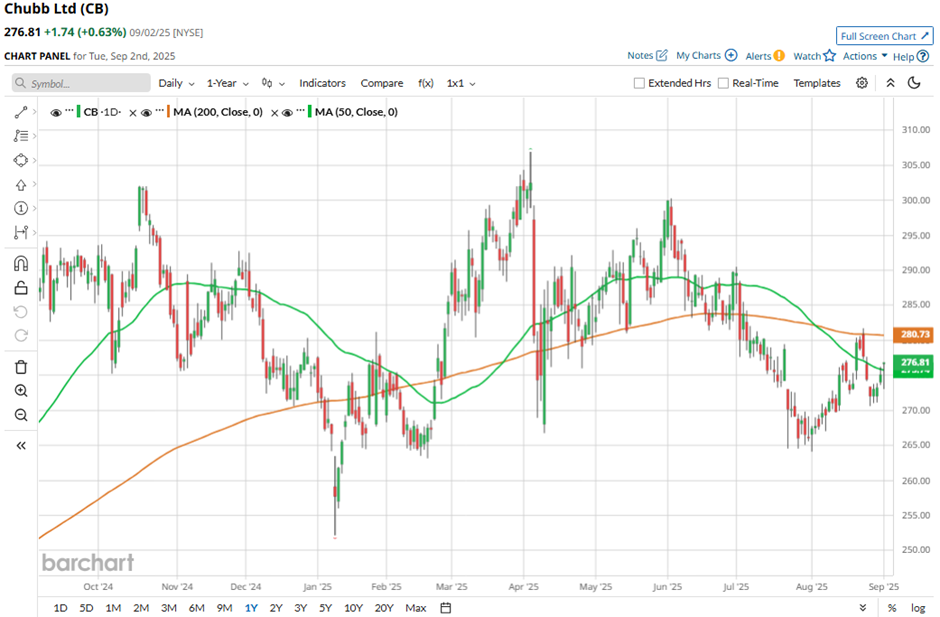
Task: Select the Max time range
Action: [415, 607]
